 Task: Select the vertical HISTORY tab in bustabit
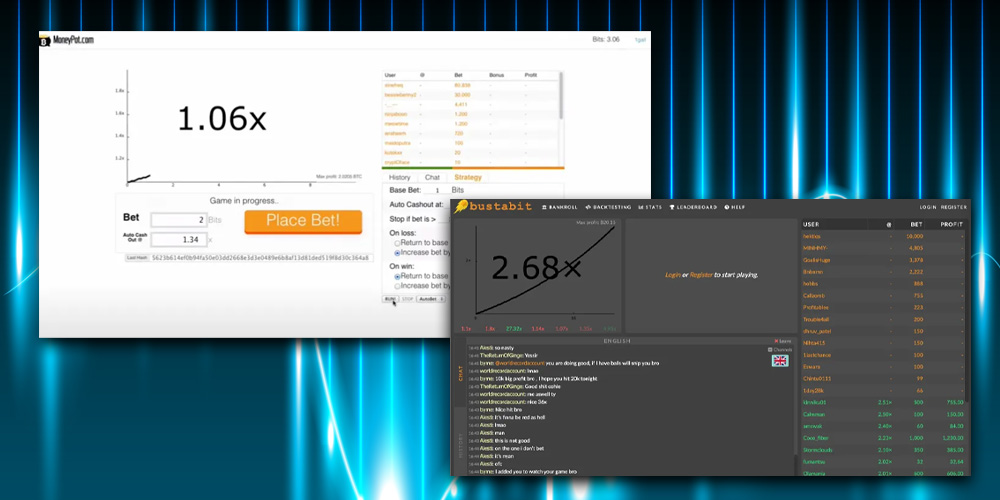(x=460, y=445)
